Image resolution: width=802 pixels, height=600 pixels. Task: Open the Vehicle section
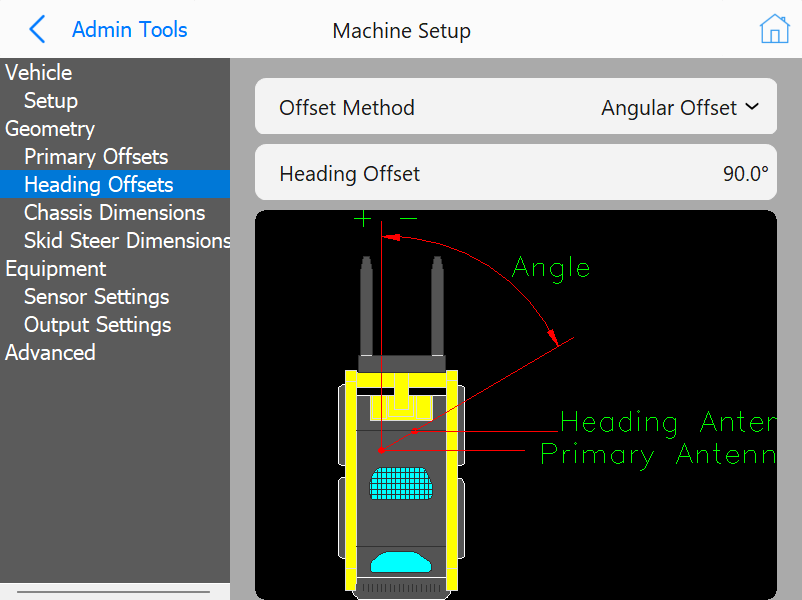point(38,73)
